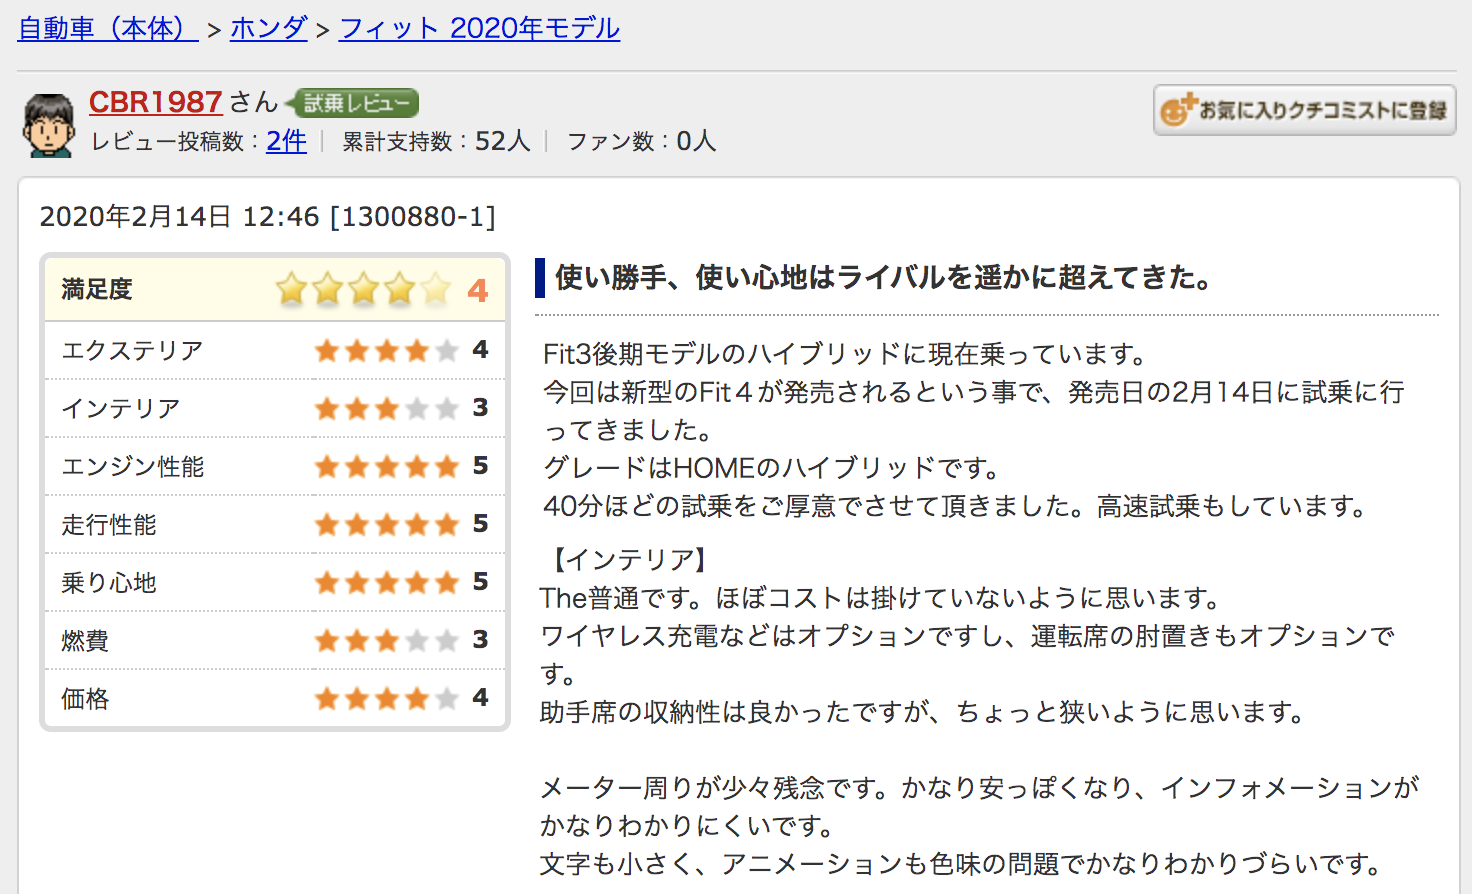Click the 累計支持数 52人 text
Image resolution: width=1472 pixels, height=894 pixels.
coord(436,141)
